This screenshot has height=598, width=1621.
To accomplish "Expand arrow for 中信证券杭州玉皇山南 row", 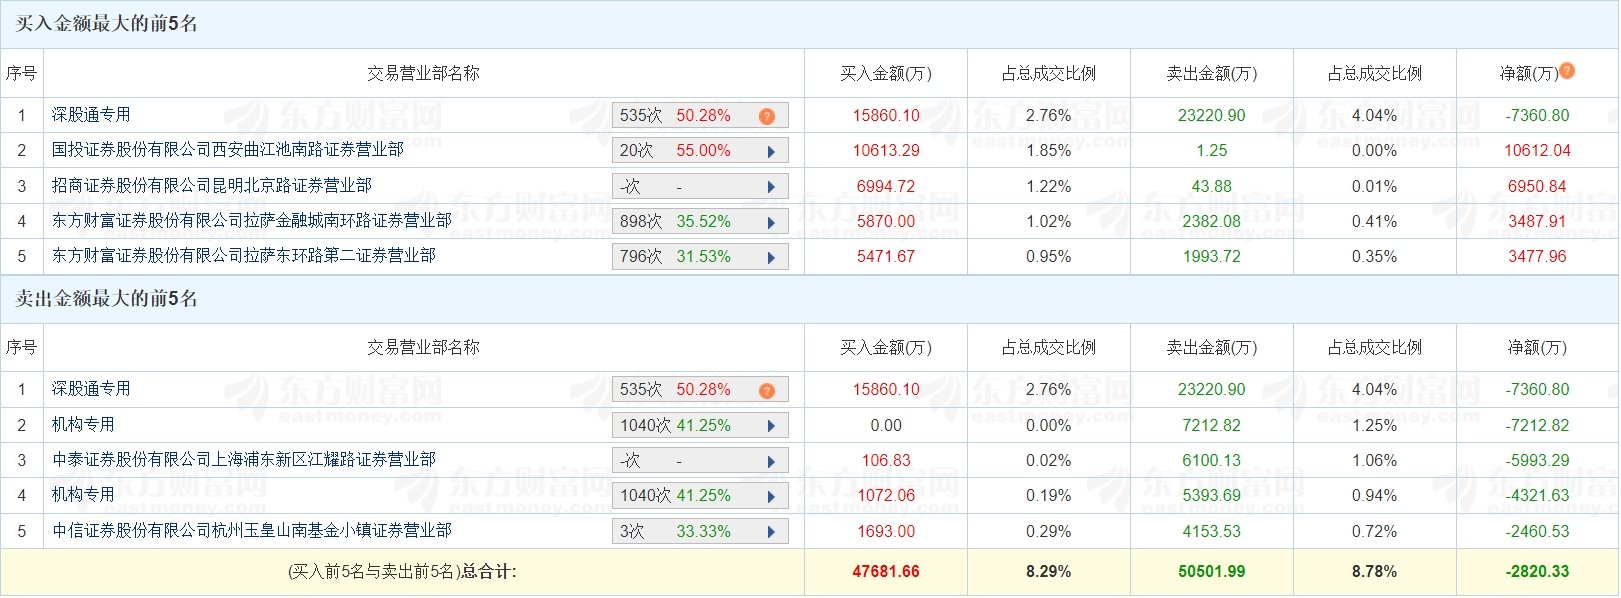I will point(771,532).
